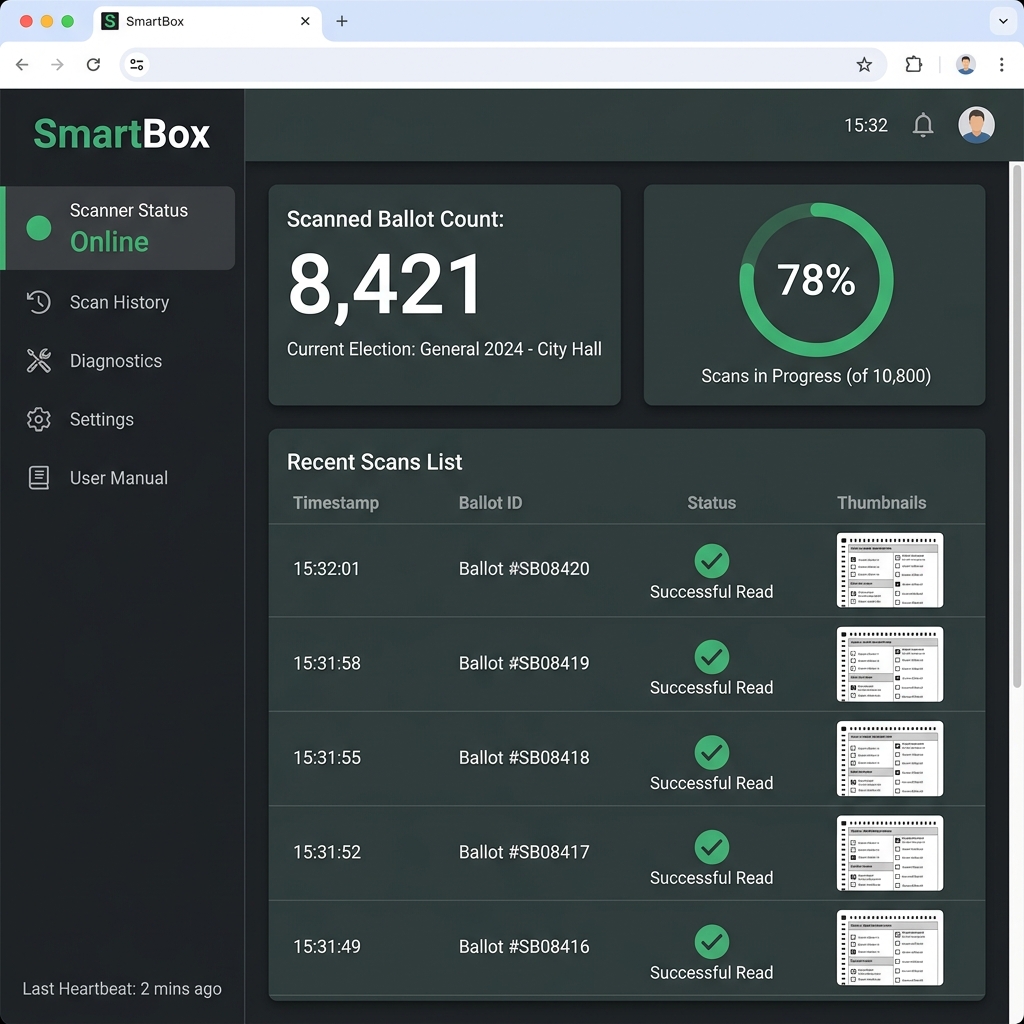
Task: Open the Settings gear icon
Action: 39,419
